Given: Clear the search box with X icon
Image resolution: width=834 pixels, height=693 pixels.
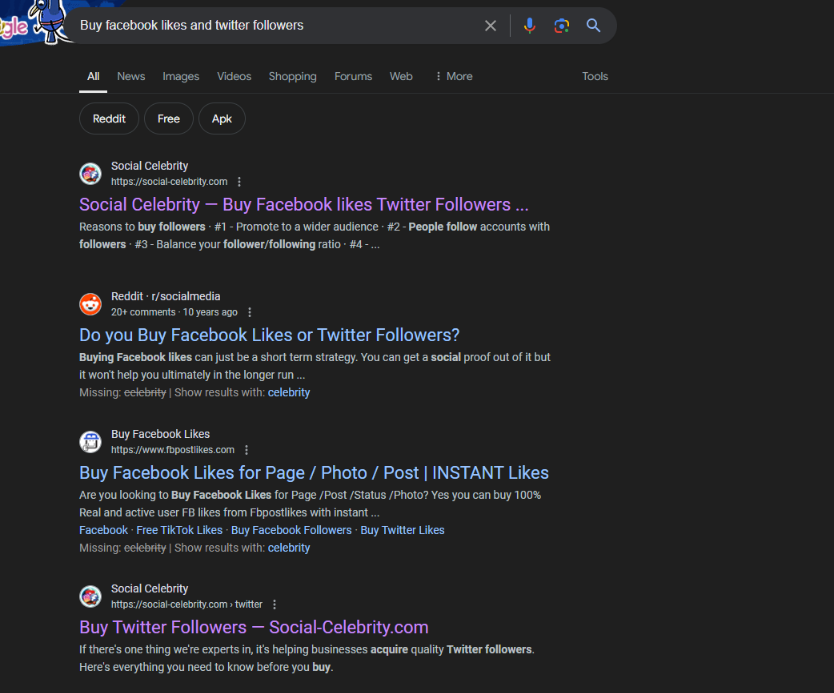Looking at the screenshot, I should pos(490,26).
